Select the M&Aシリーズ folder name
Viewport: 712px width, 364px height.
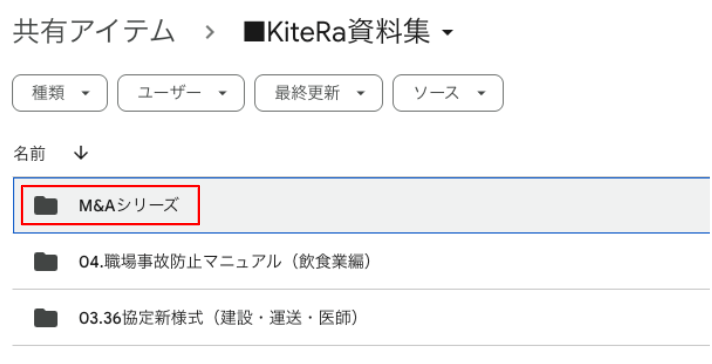[129, 206]
